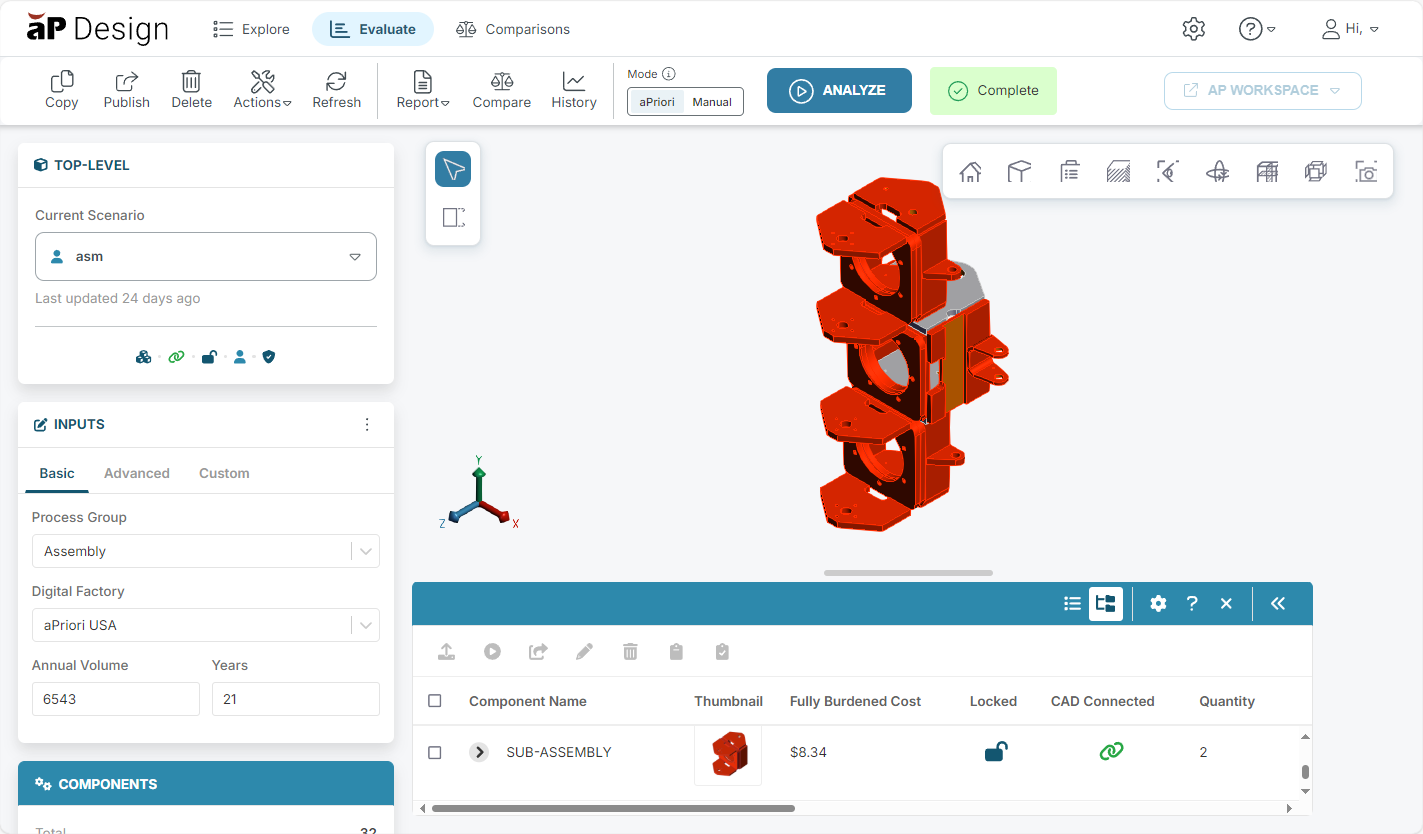This screenshot has width=1423, height=834.
Task: Select the Advanced inputs tab
Action: pos(137,473)
